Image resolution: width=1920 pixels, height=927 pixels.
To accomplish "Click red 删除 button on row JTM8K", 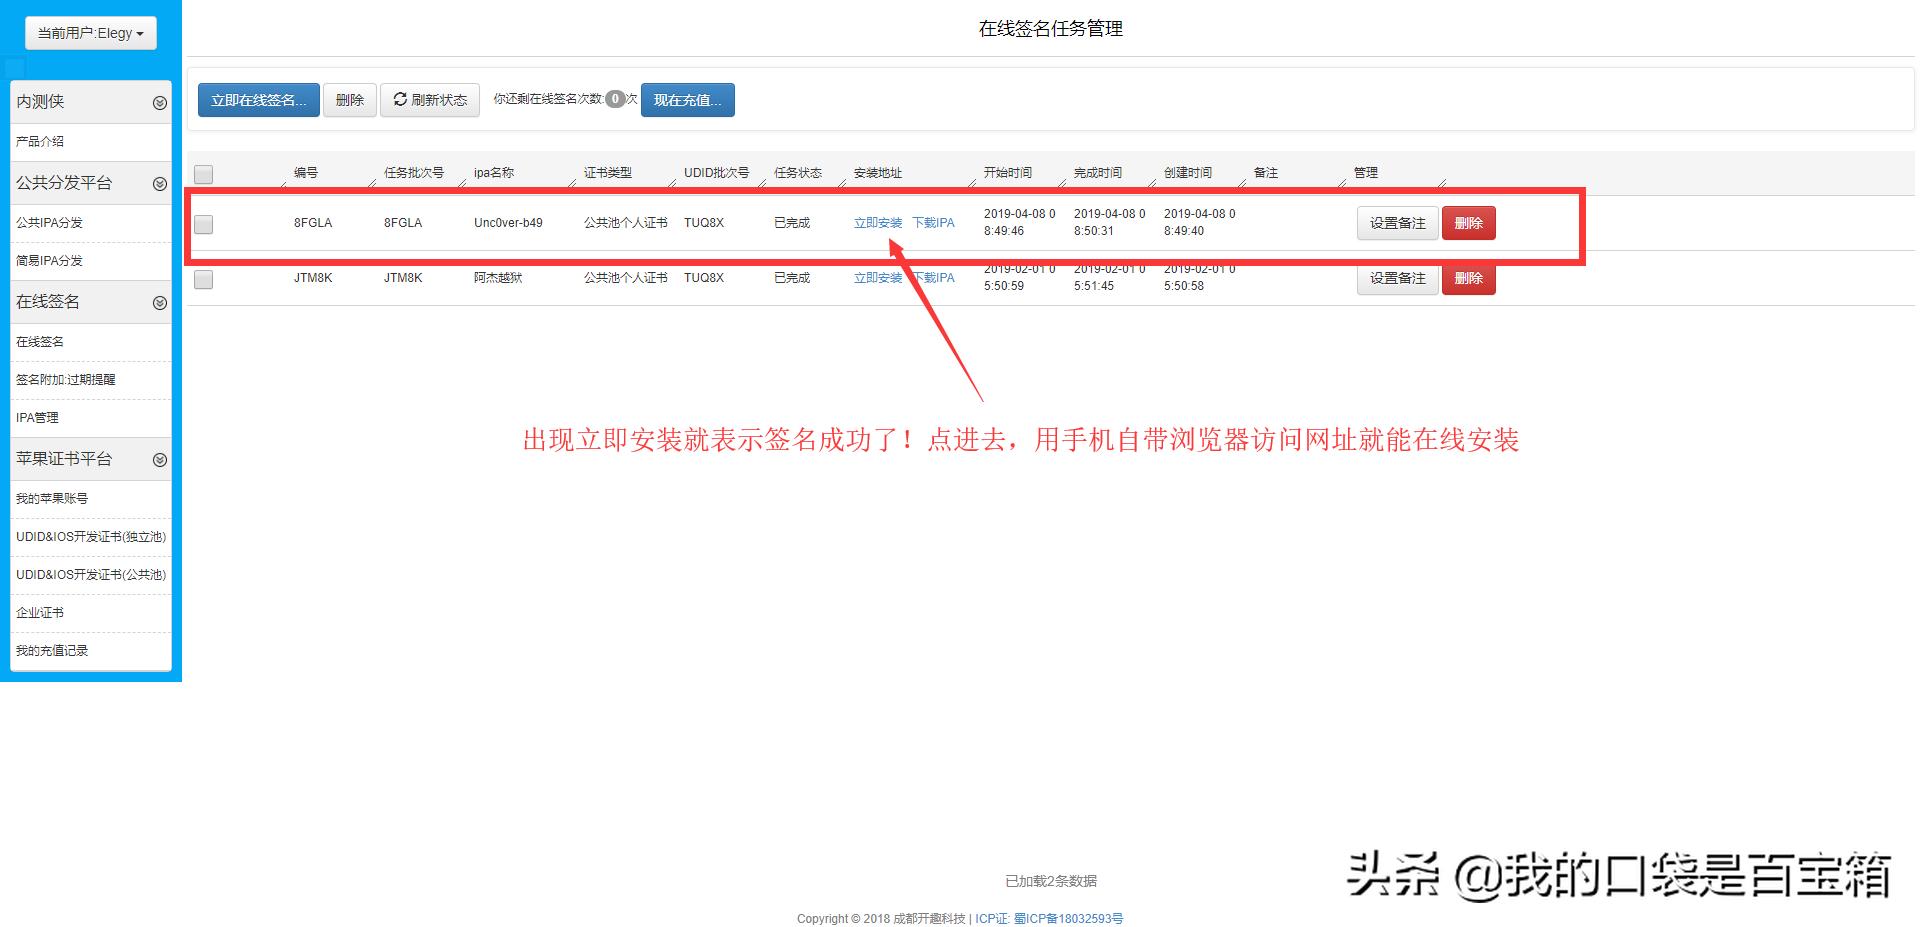I will [x=1469, y=279].
